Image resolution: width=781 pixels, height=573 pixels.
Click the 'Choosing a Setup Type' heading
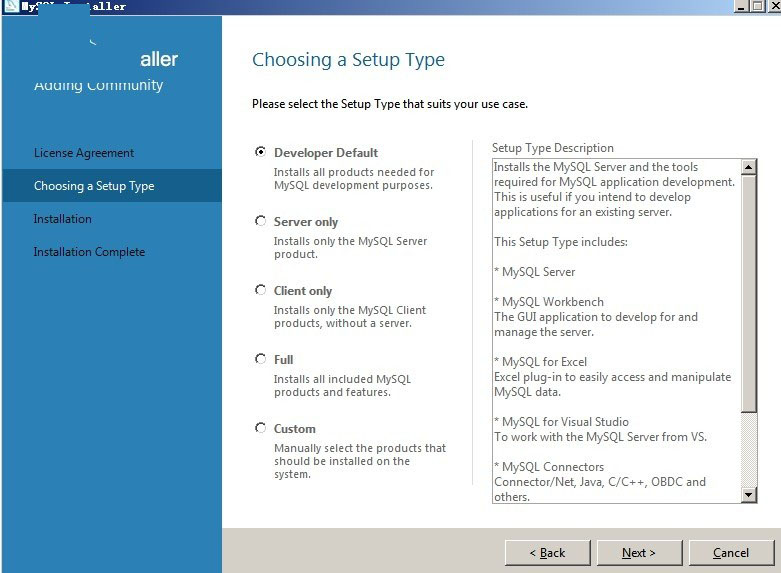pos(348,60)
